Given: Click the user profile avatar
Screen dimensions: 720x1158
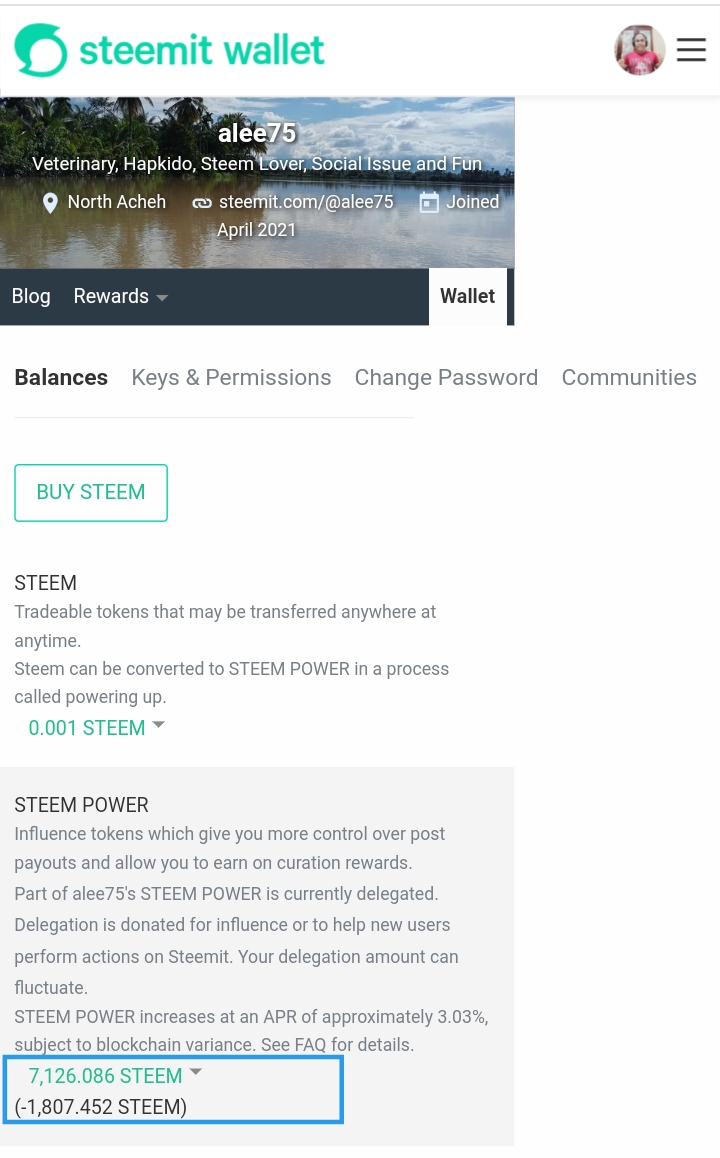Looking at the screenshot, I should click(639, 50).
